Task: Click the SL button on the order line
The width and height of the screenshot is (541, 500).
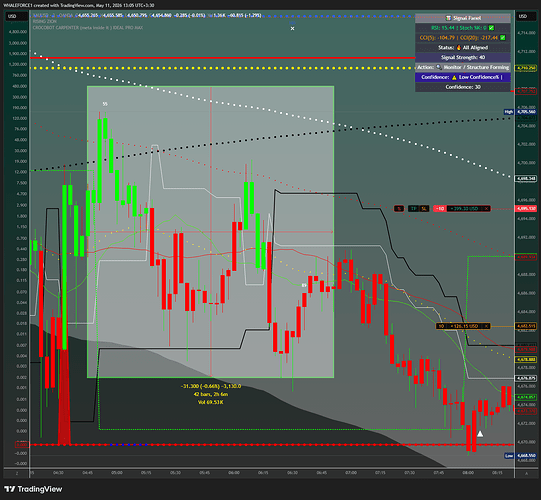Action: (424, 208)
